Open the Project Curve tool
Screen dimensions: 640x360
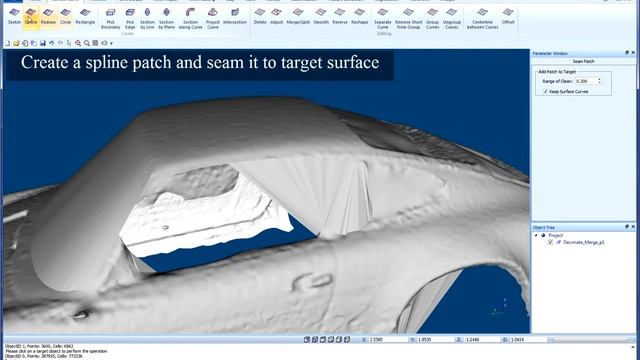coord(213,19)
